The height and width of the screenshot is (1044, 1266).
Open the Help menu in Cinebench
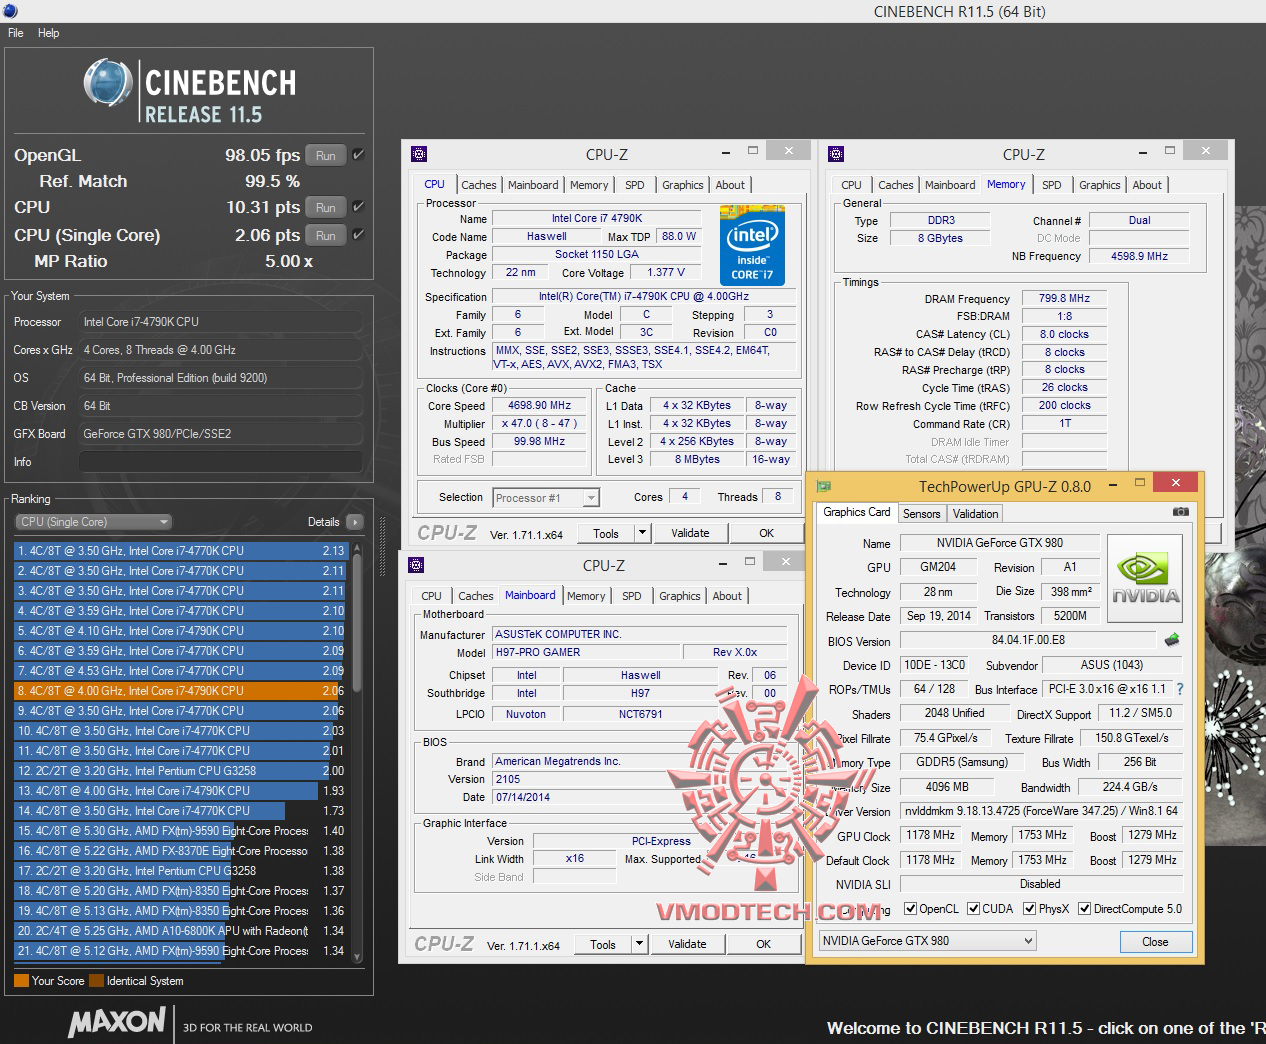[49, 33]
